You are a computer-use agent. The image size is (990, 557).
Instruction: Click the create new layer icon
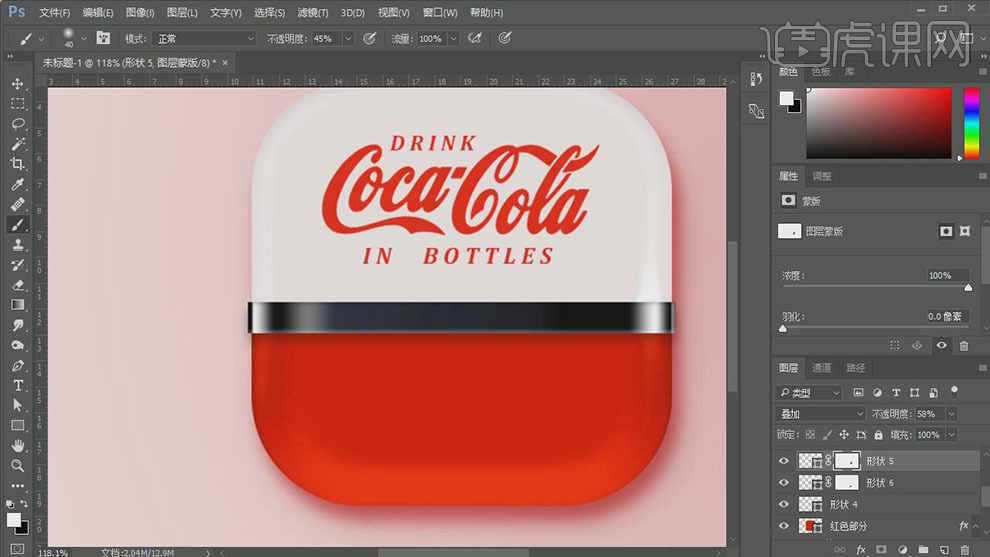[946, 549]
